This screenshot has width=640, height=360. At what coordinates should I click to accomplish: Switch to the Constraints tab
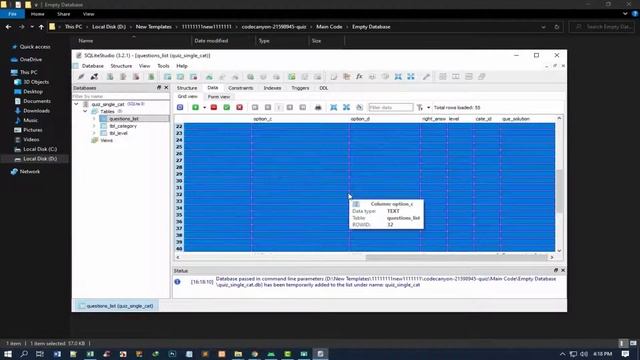(x=240, y=88)
